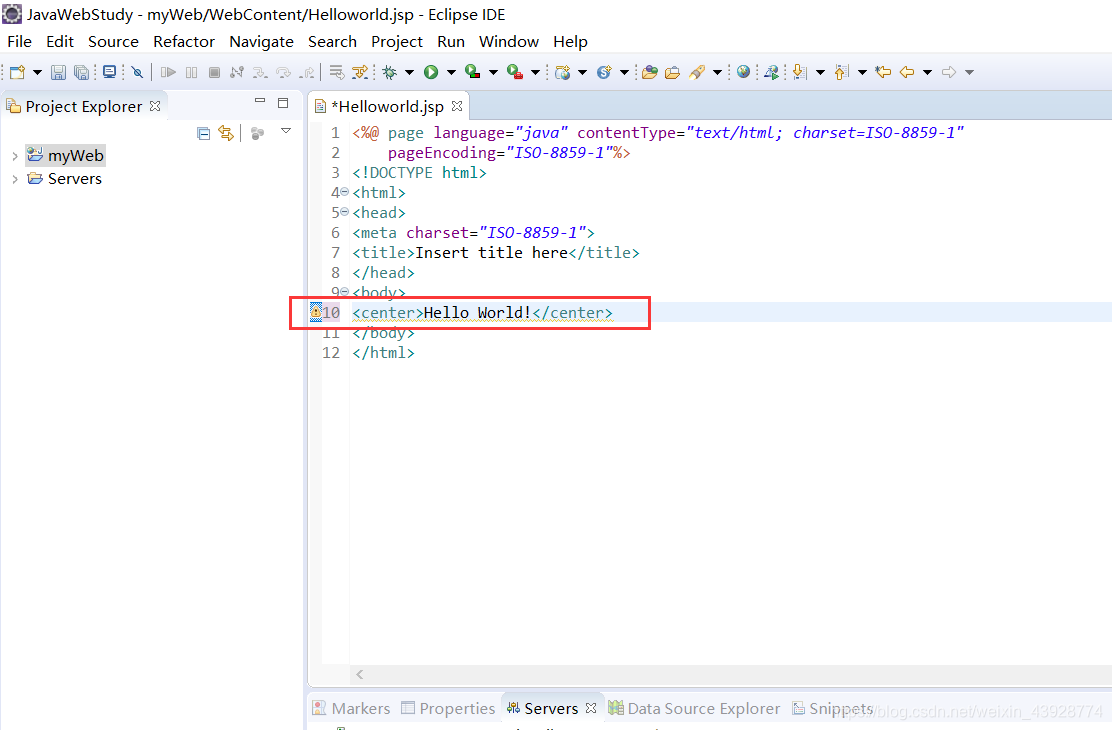
Task: Switch to the Properties tab
Action: click(x=448, y=708)
